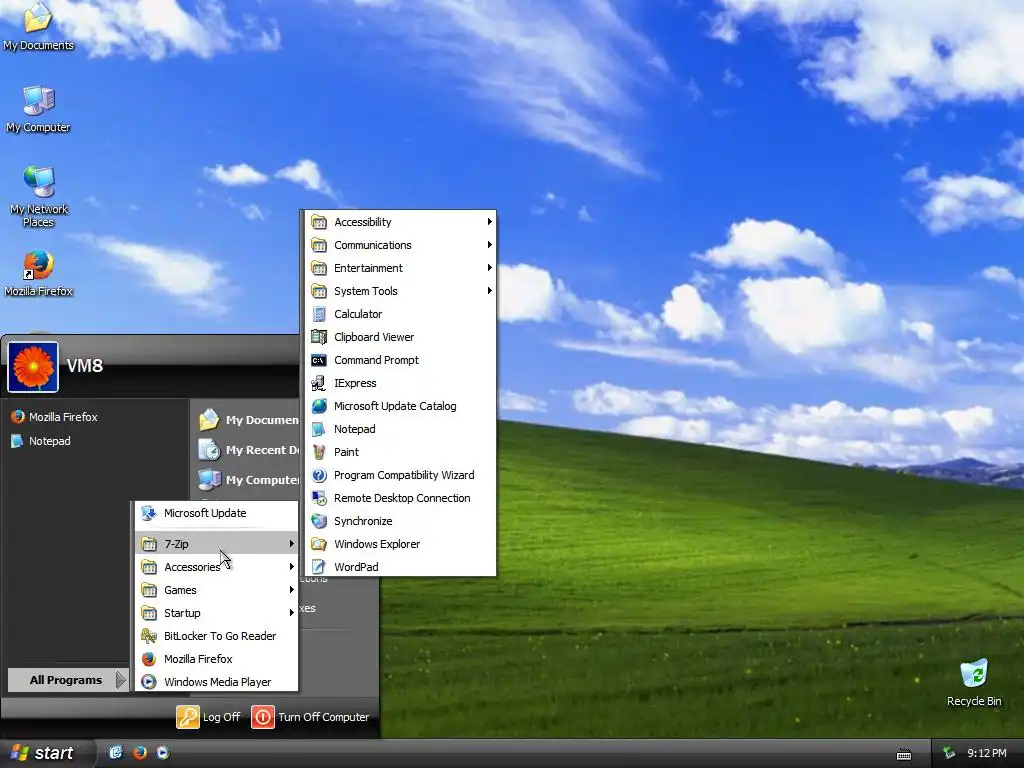Click the Communications folder entry
1024x768 pixels.
(400, 245)
